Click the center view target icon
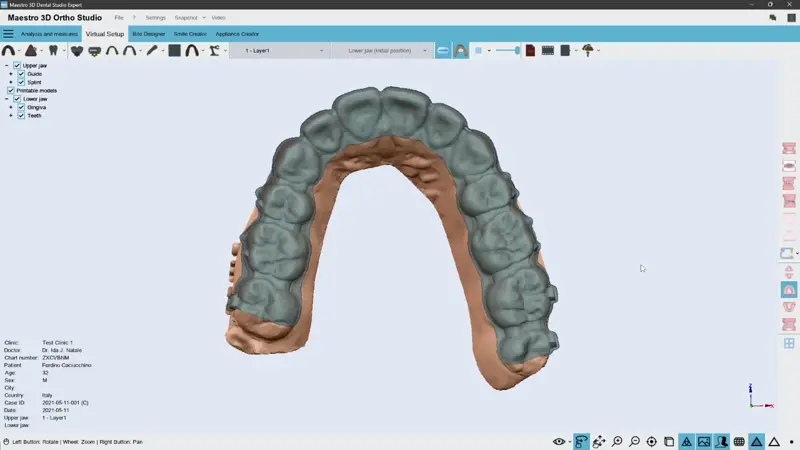800x450 pixels. tap(652, 442)
